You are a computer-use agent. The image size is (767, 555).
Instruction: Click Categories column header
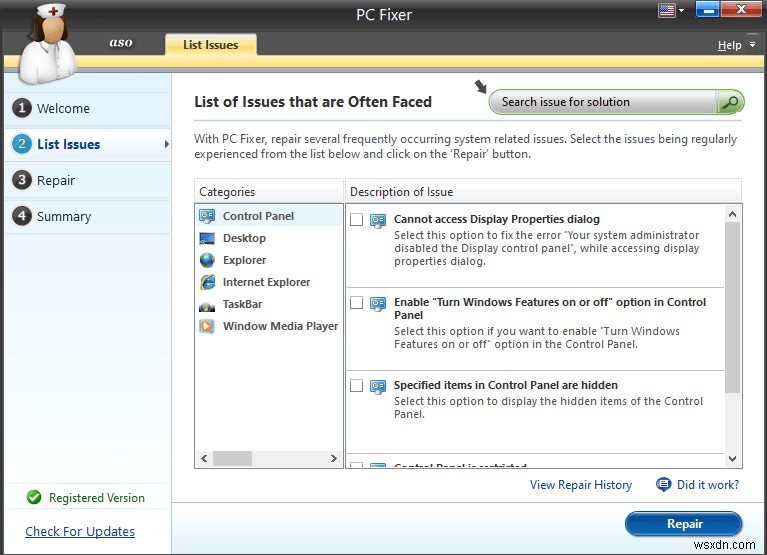(x=269, y=191)
